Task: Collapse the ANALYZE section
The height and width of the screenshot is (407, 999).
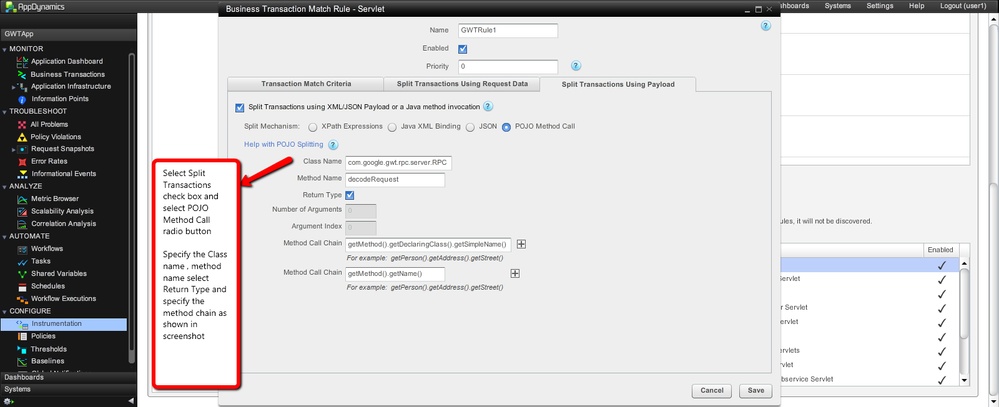Action: coord(5,186)
